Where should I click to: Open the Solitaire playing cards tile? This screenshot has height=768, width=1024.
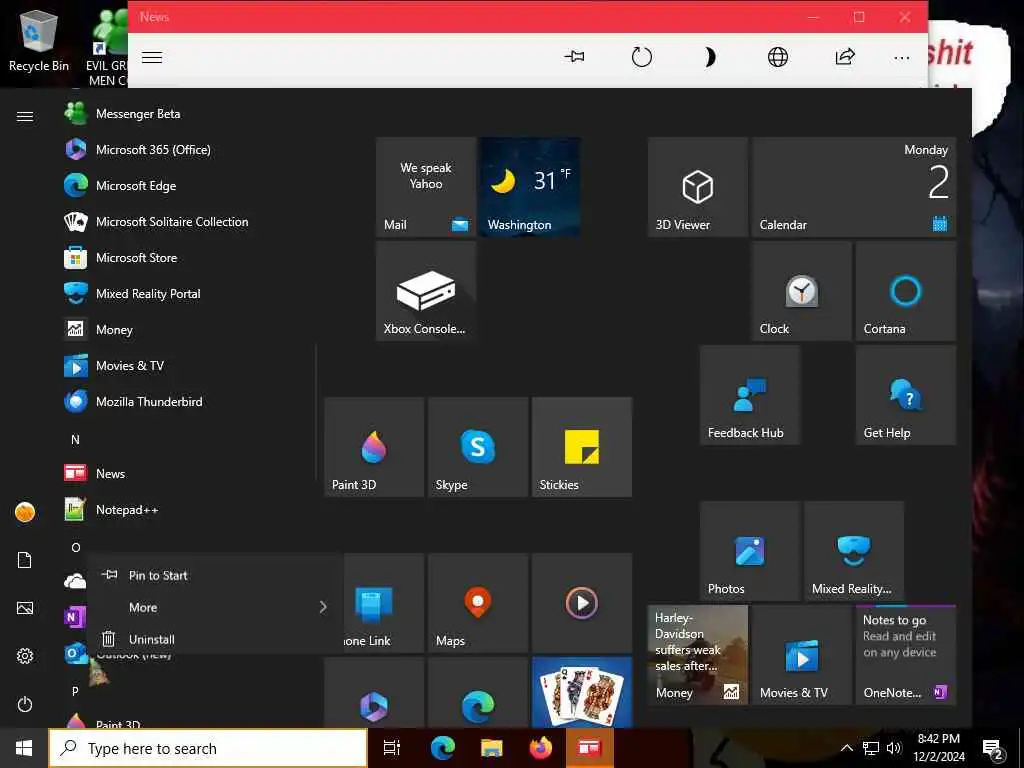pos(582,693)
